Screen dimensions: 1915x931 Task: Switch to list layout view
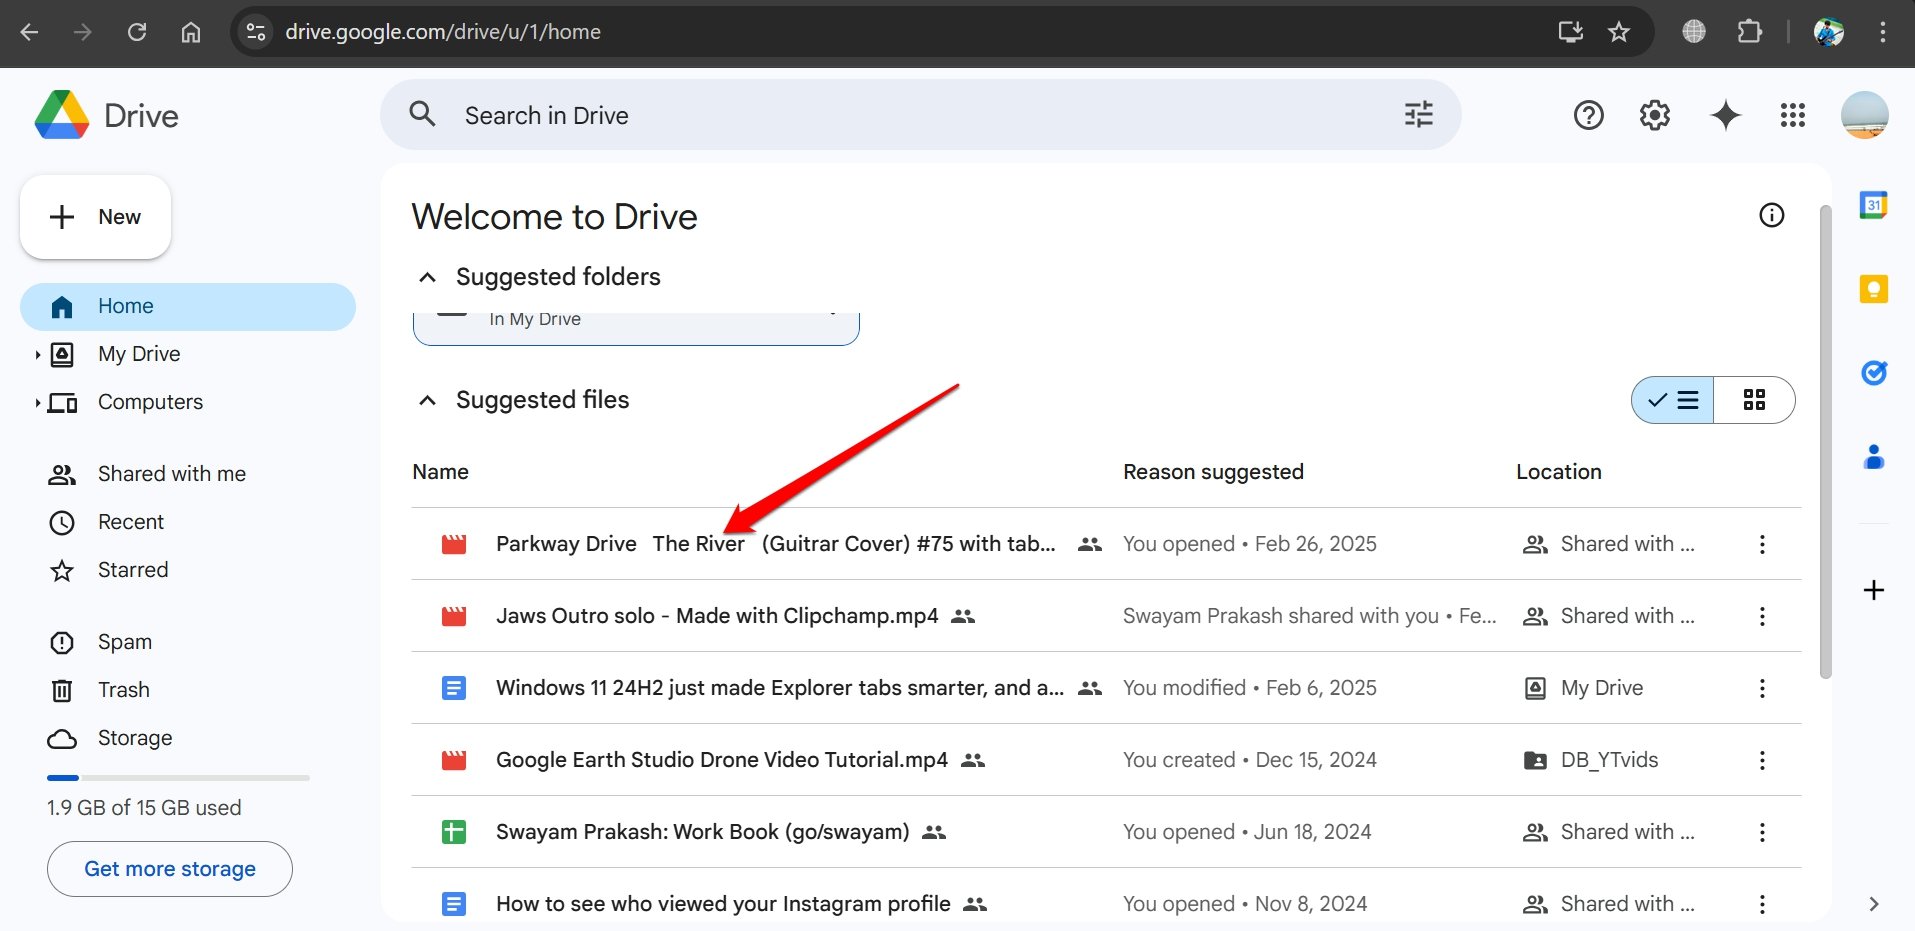click(1673, 400)
